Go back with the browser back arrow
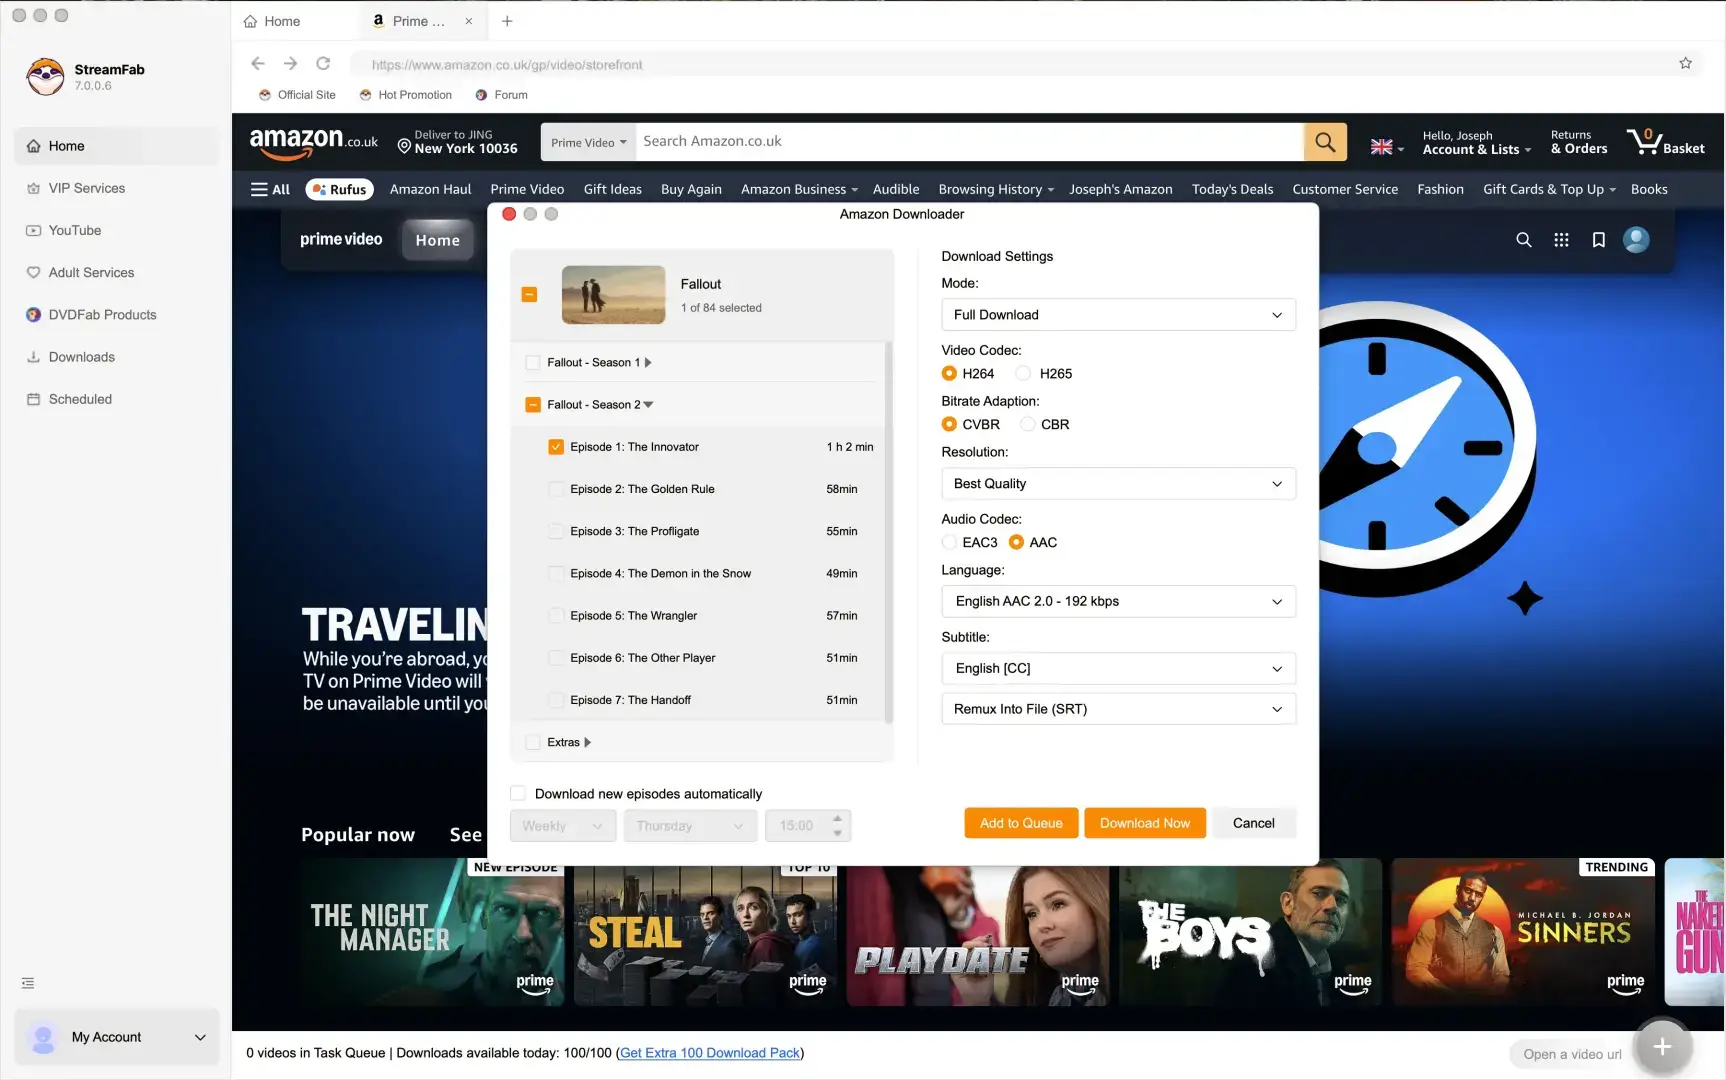The image size is (1726, 1080). pyautogui.click(x=258, y=63)
